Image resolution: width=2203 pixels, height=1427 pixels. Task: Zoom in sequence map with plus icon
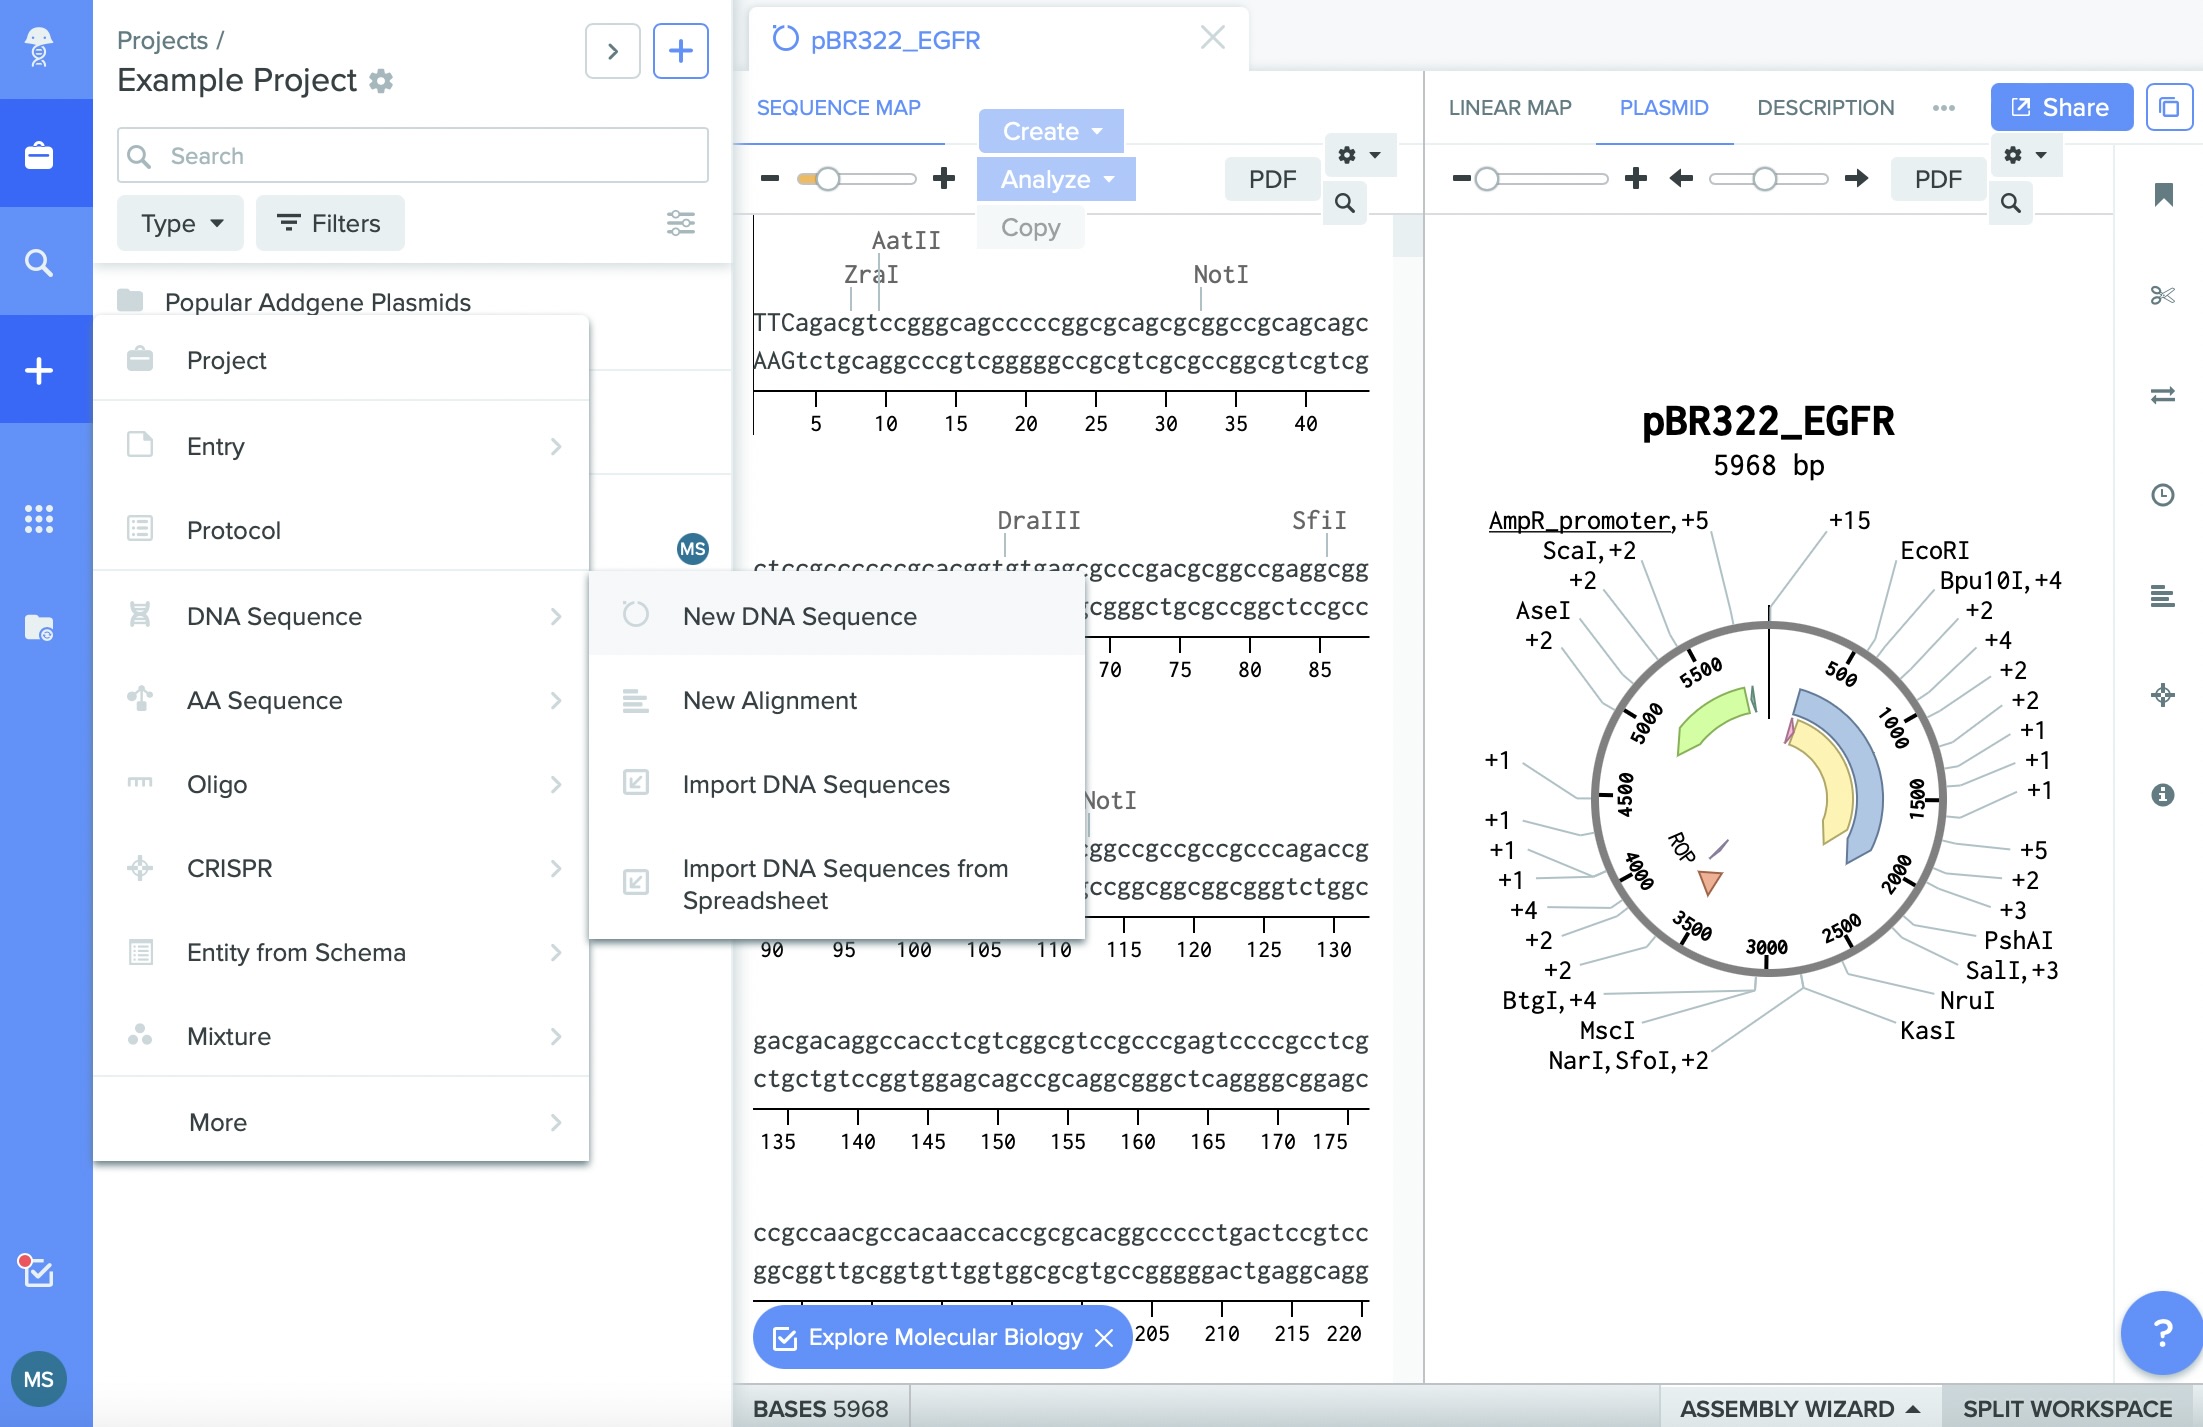tap(944, 179)
